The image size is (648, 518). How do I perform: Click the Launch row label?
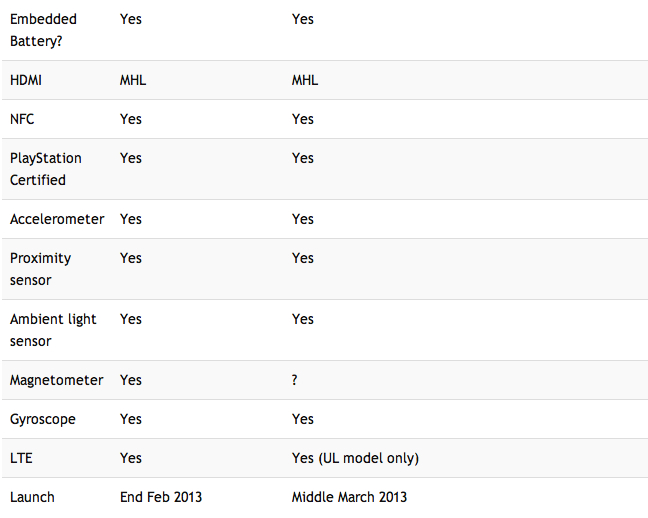tap(32, 497)
